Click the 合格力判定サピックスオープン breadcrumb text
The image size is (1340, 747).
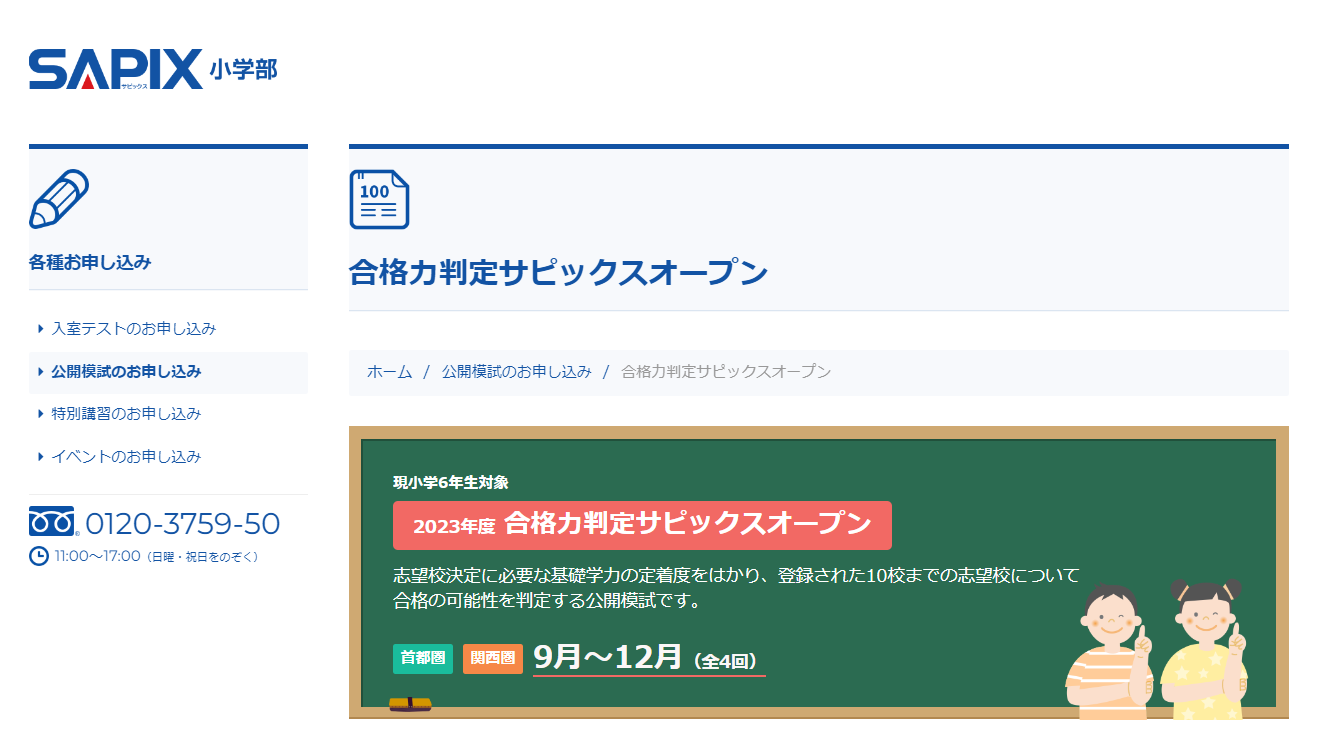point(727,370)
